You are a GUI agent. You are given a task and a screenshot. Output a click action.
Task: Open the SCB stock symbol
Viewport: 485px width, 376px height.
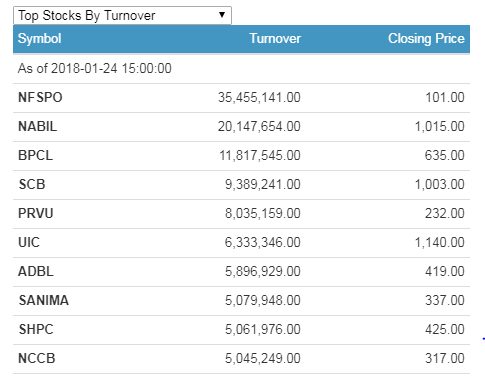32,184
